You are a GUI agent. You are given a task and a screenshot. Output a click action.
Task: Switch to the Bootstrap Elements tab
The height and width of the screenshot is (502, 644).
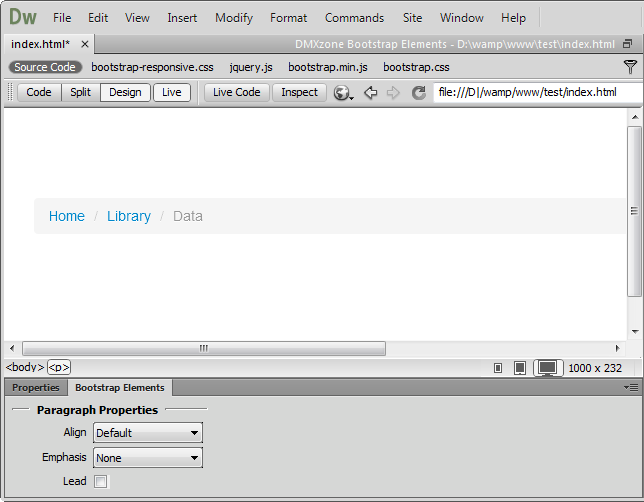120,388
